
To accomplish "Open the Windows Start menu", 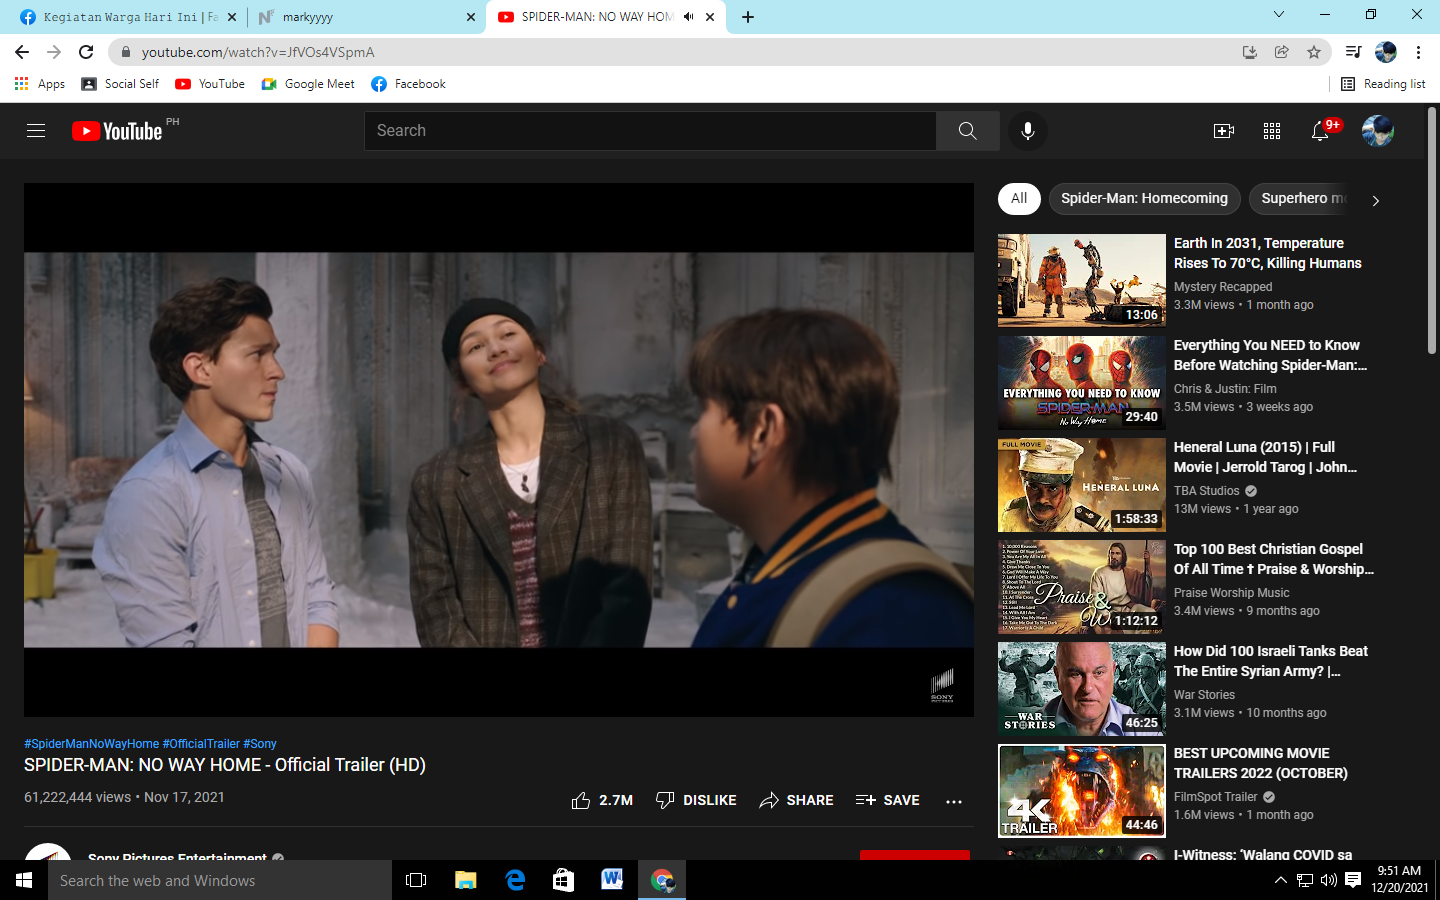I will tap(24, 880).
